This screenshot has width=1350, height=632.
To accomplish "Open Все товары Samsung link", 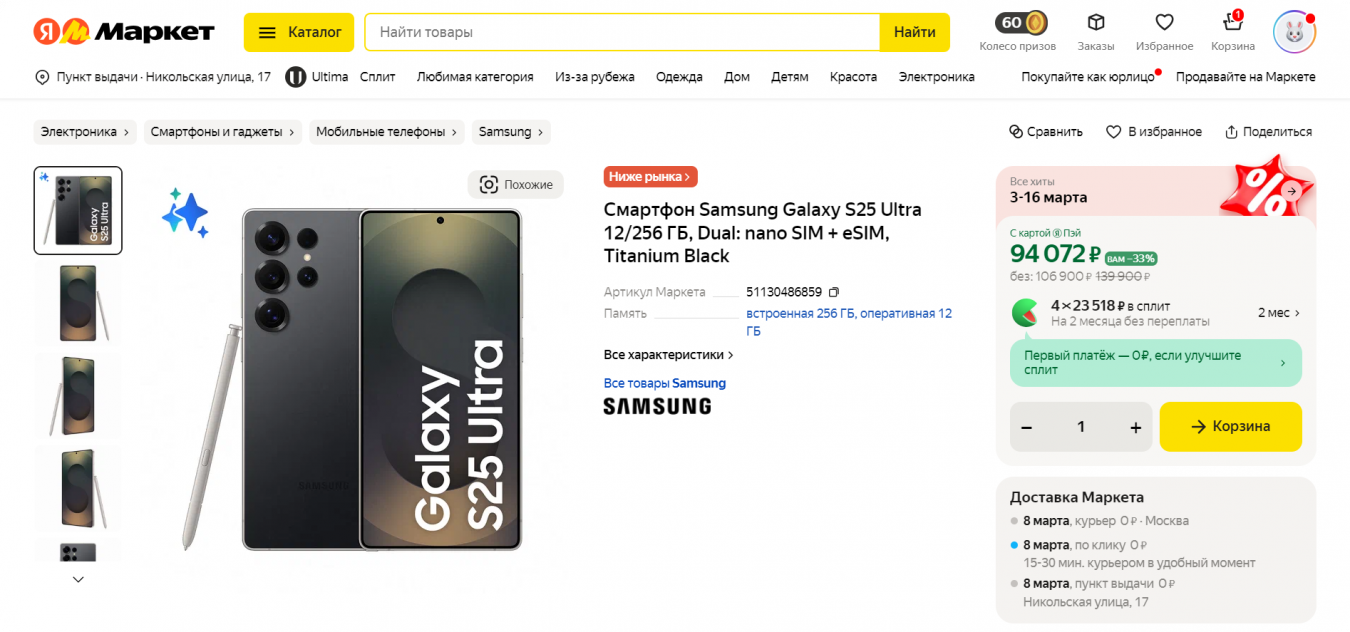I will pos(665,383).
